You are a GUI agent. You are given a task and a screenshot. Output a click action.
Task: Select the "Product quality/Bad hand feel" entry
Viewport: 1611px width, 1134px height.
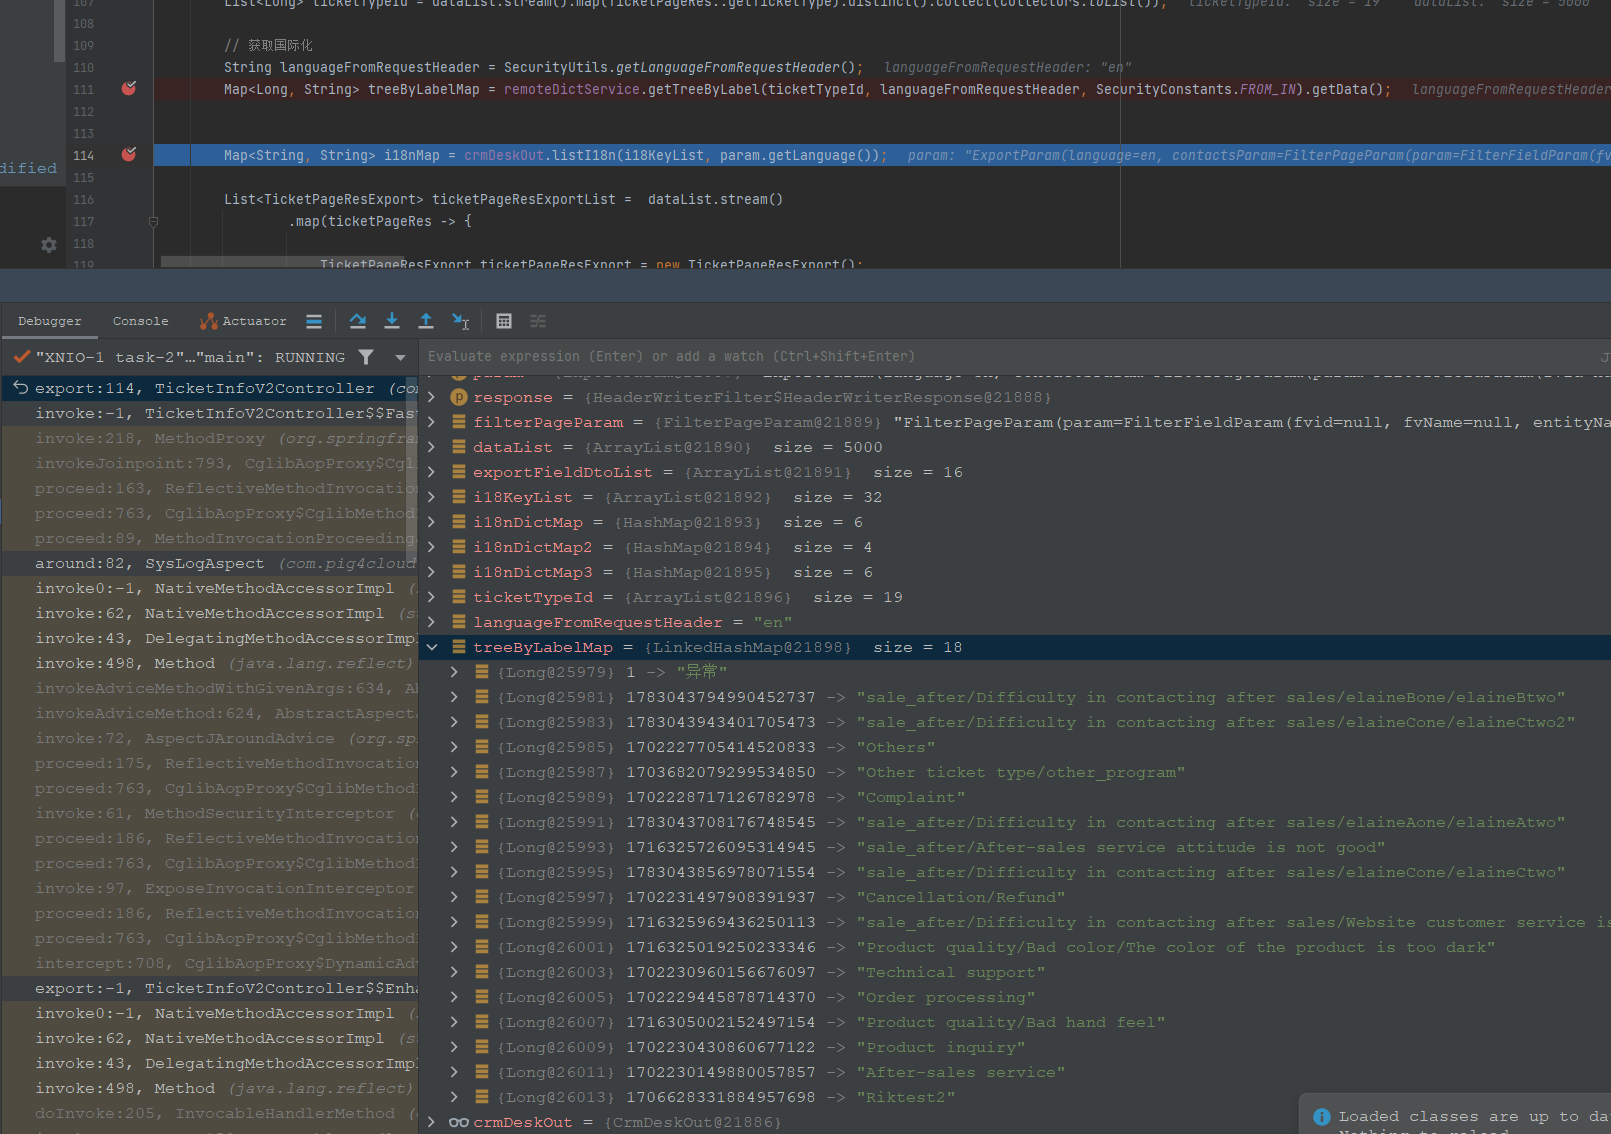click(1015, 1022)
